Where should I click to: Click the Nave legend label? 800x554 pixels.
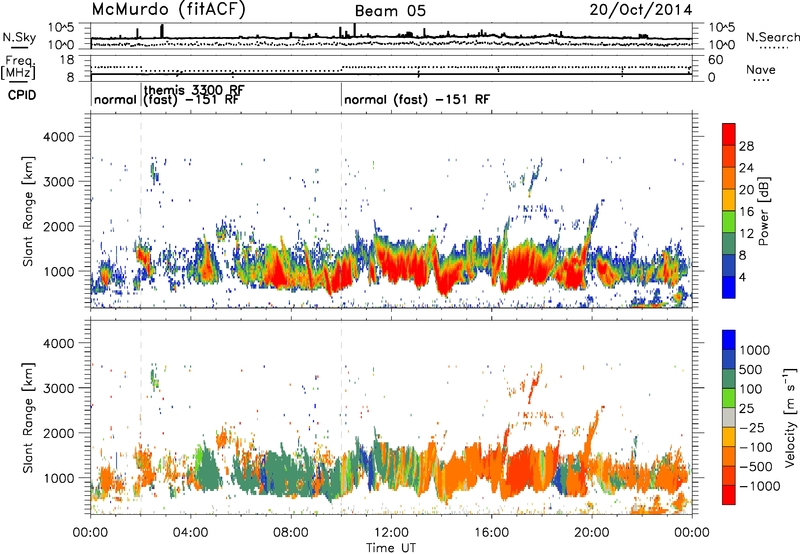pyautogui.click(x=761, y=69)
